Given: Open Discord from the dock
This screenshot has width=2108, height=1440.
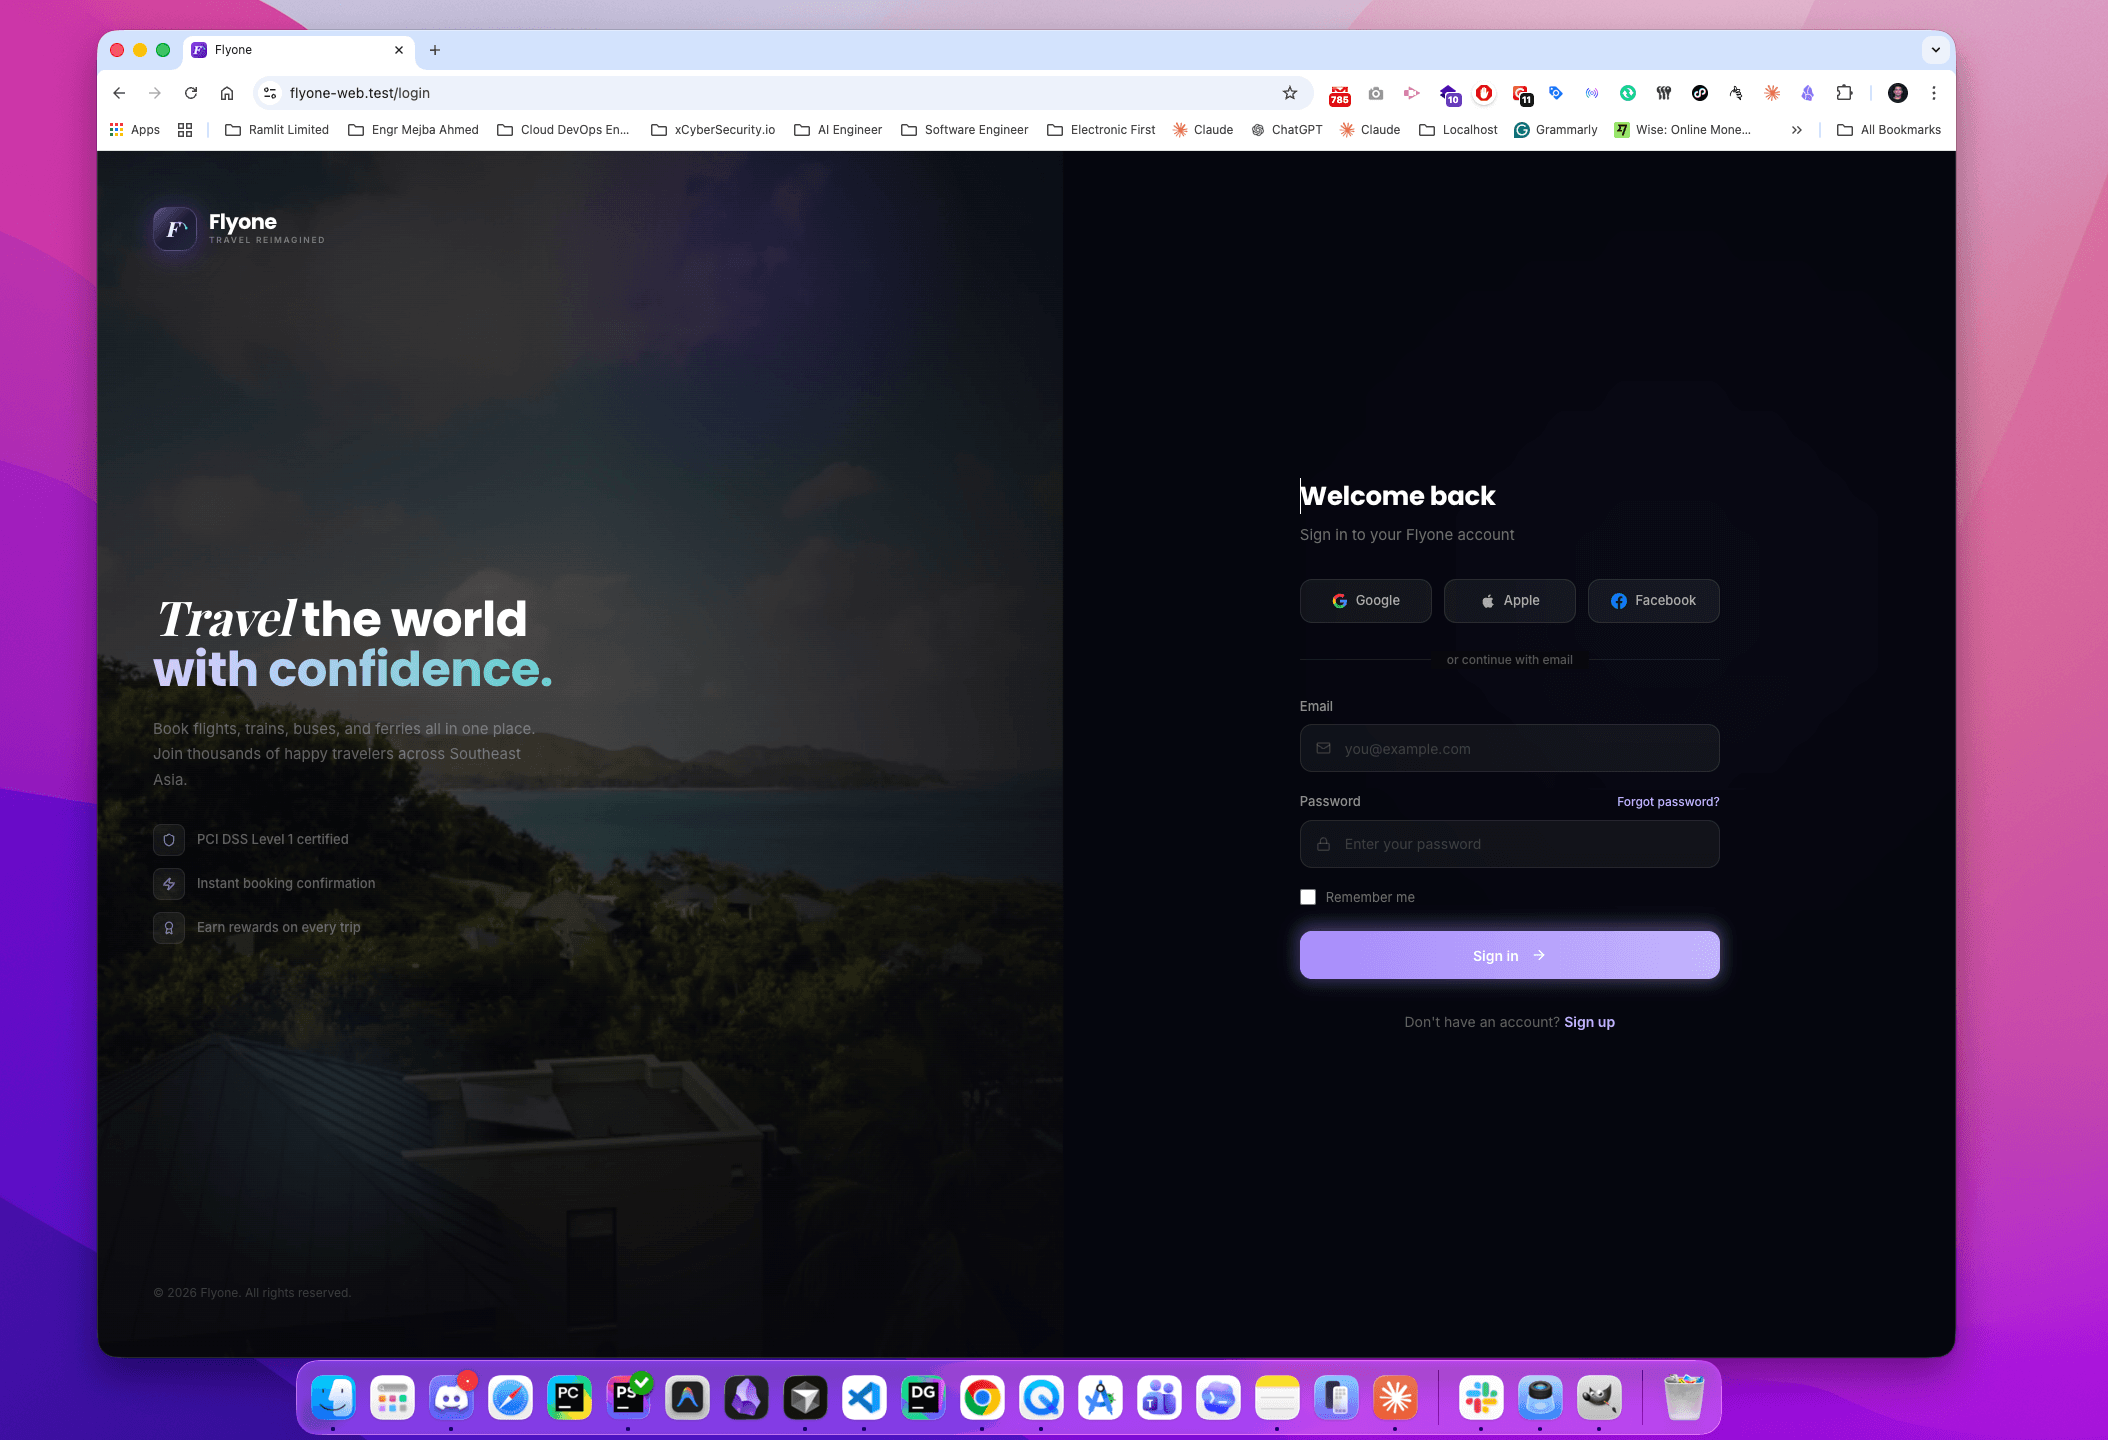Looking at the screenshot, I should (x=451, y=1397).
